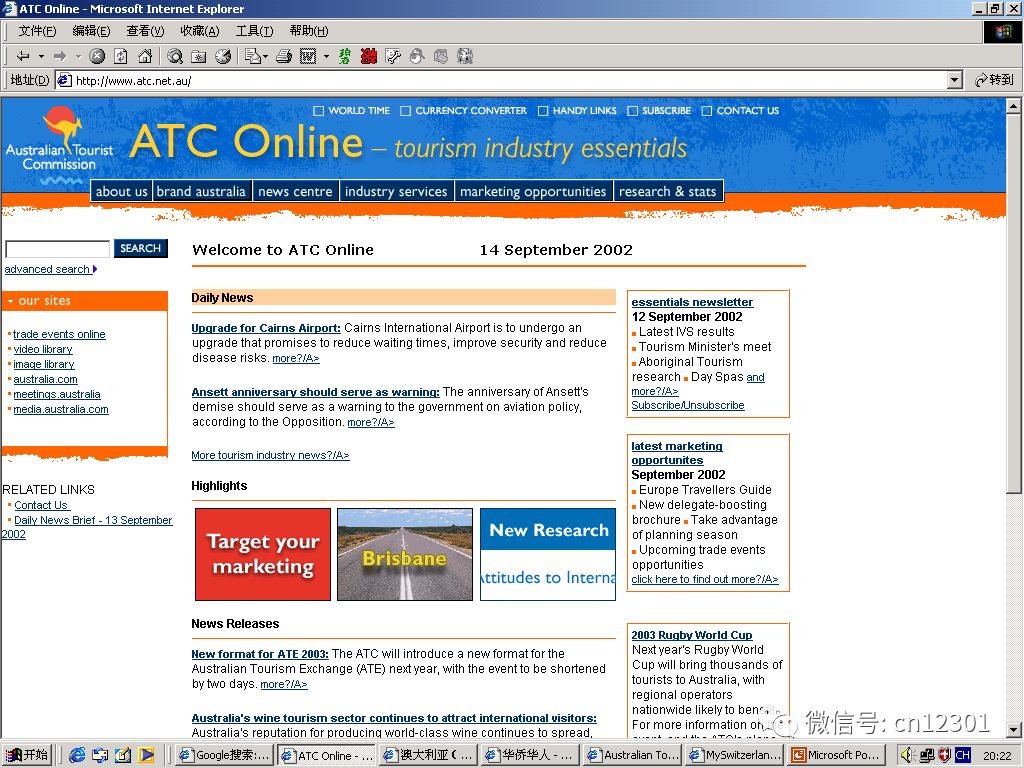The height and width of the screenshot is (768, 1024).
Task: Open the 'about us' navigation tab
Action: coord(121,191)
